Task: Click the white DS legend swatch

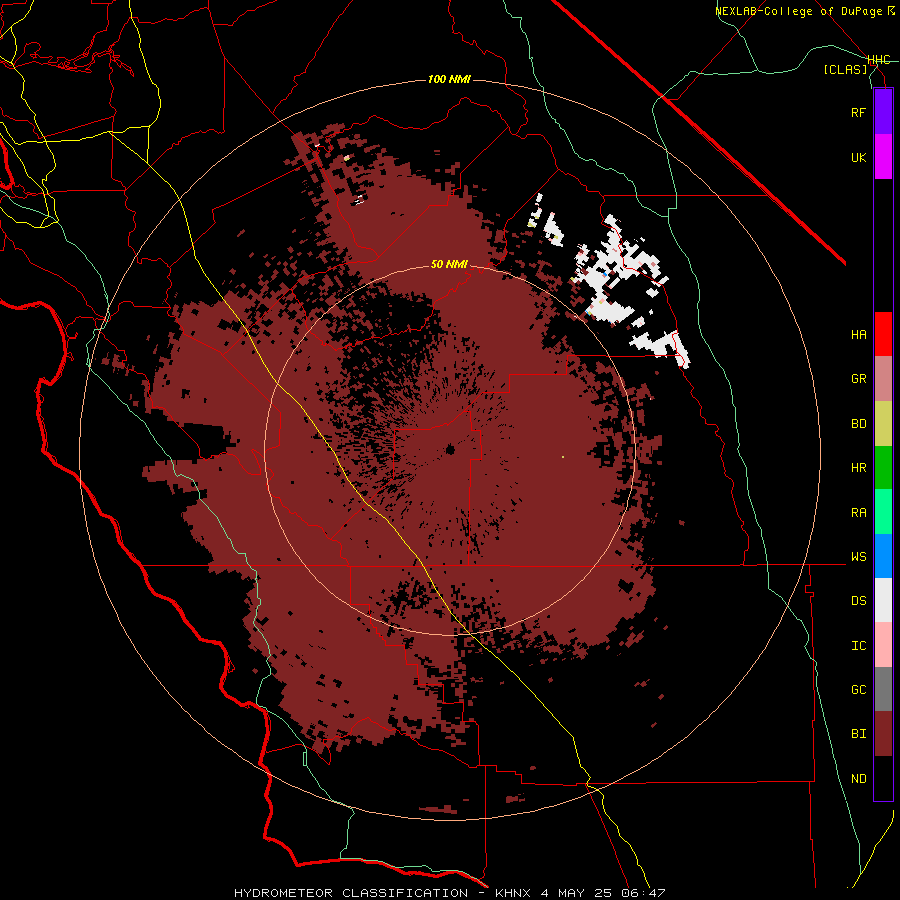Action: 883,600
